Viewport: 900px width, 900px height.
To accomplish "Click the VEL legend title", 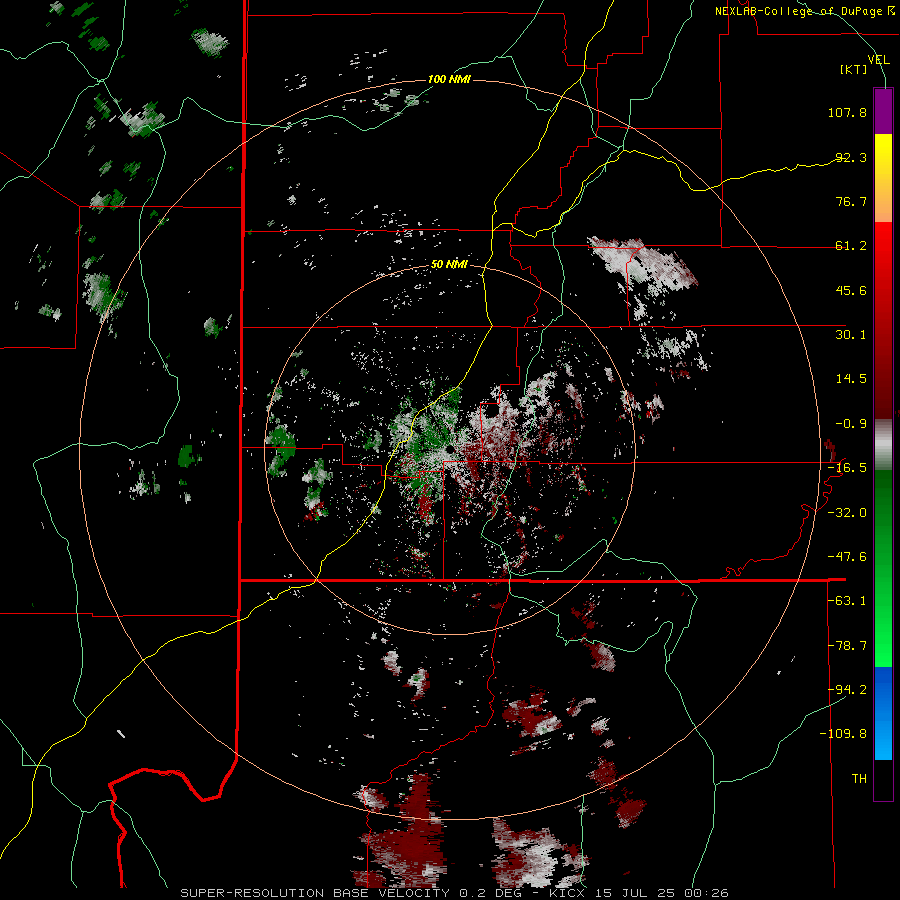I will pos(878,59).
